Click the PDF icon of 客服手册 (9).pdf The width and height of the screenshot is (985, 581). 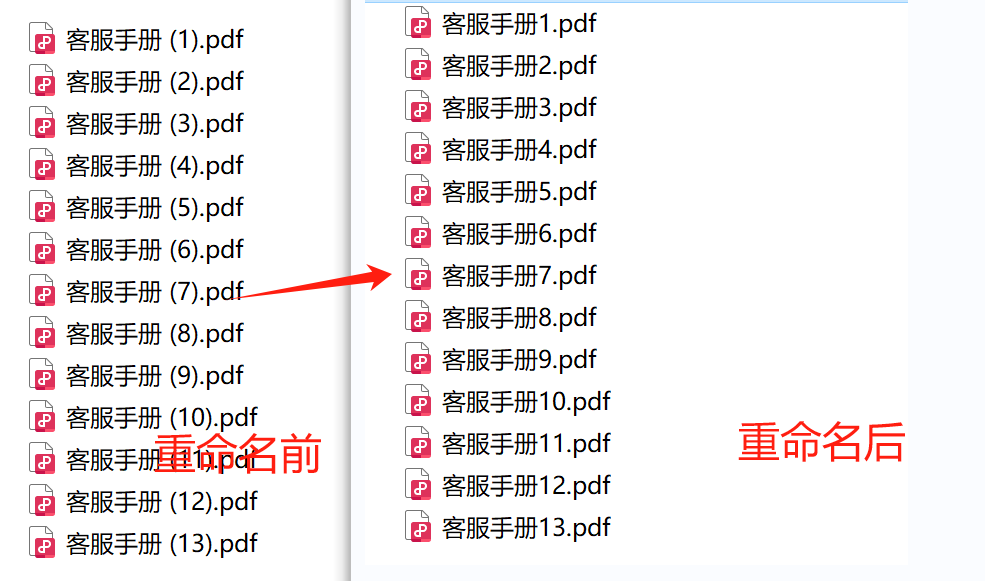42,375
